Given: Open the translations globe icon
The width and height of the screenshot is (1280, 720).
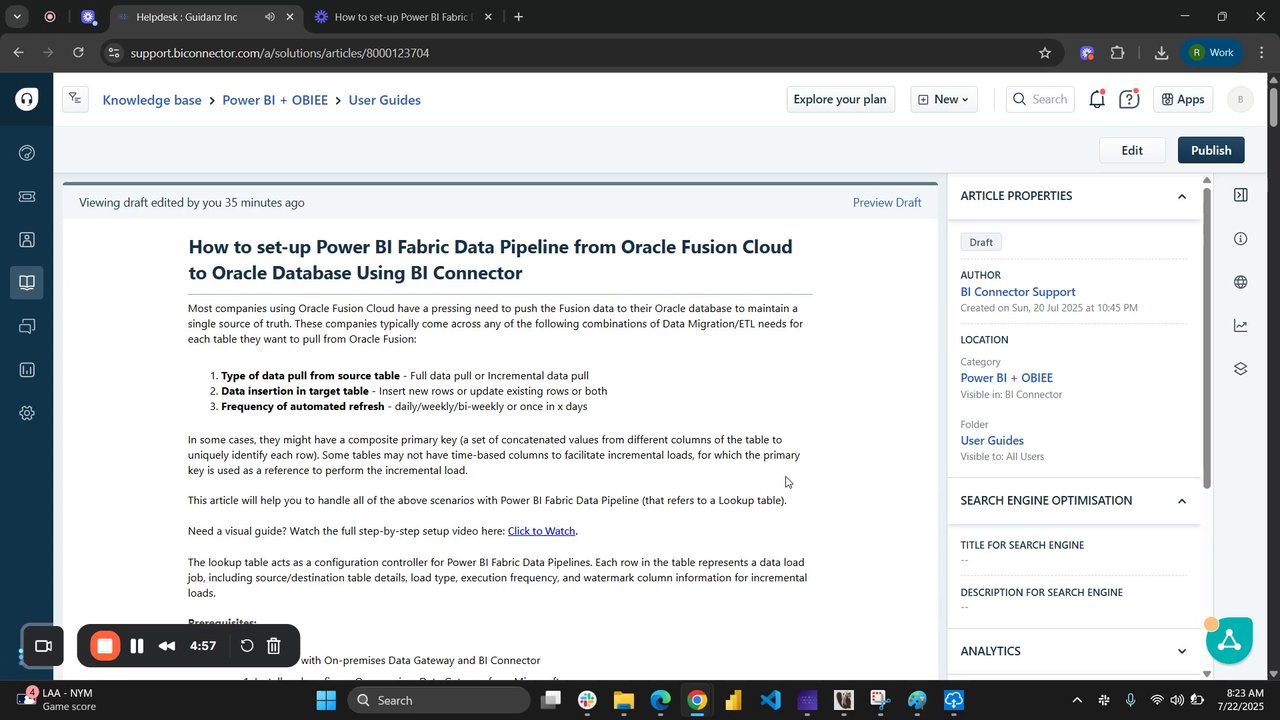Looking at the screenshot, I should pos(1240,282).
